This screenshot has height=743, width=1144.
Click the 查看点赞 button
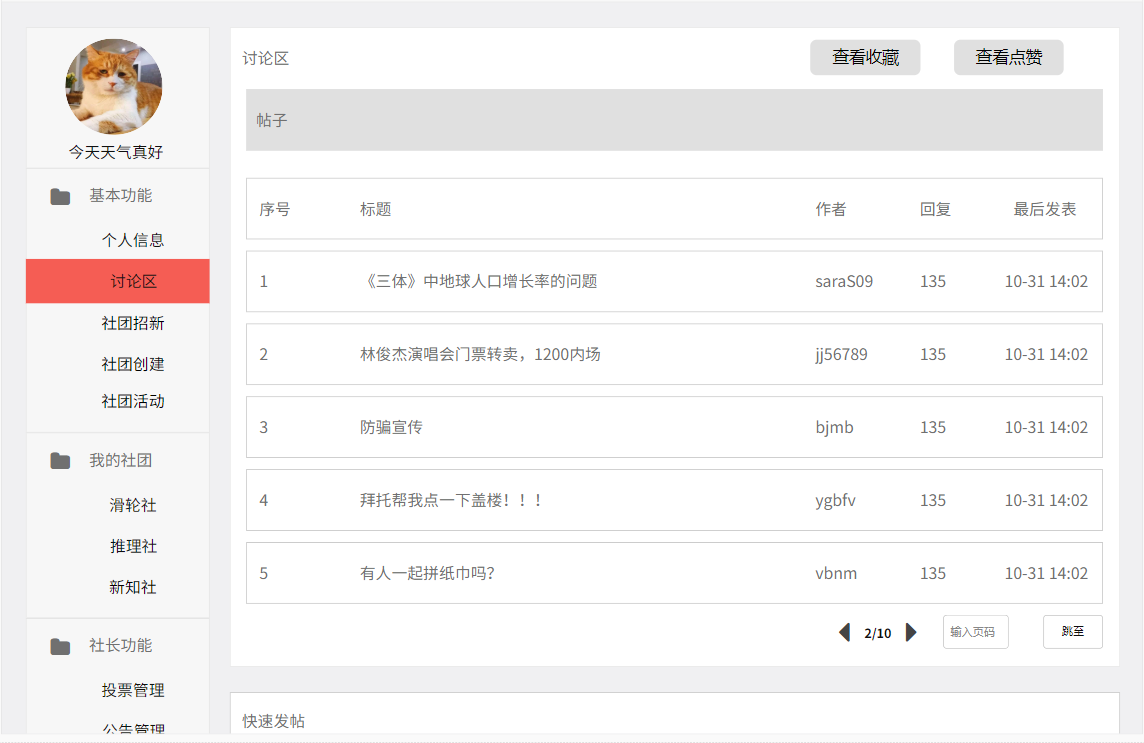(x=1008, y=57)
